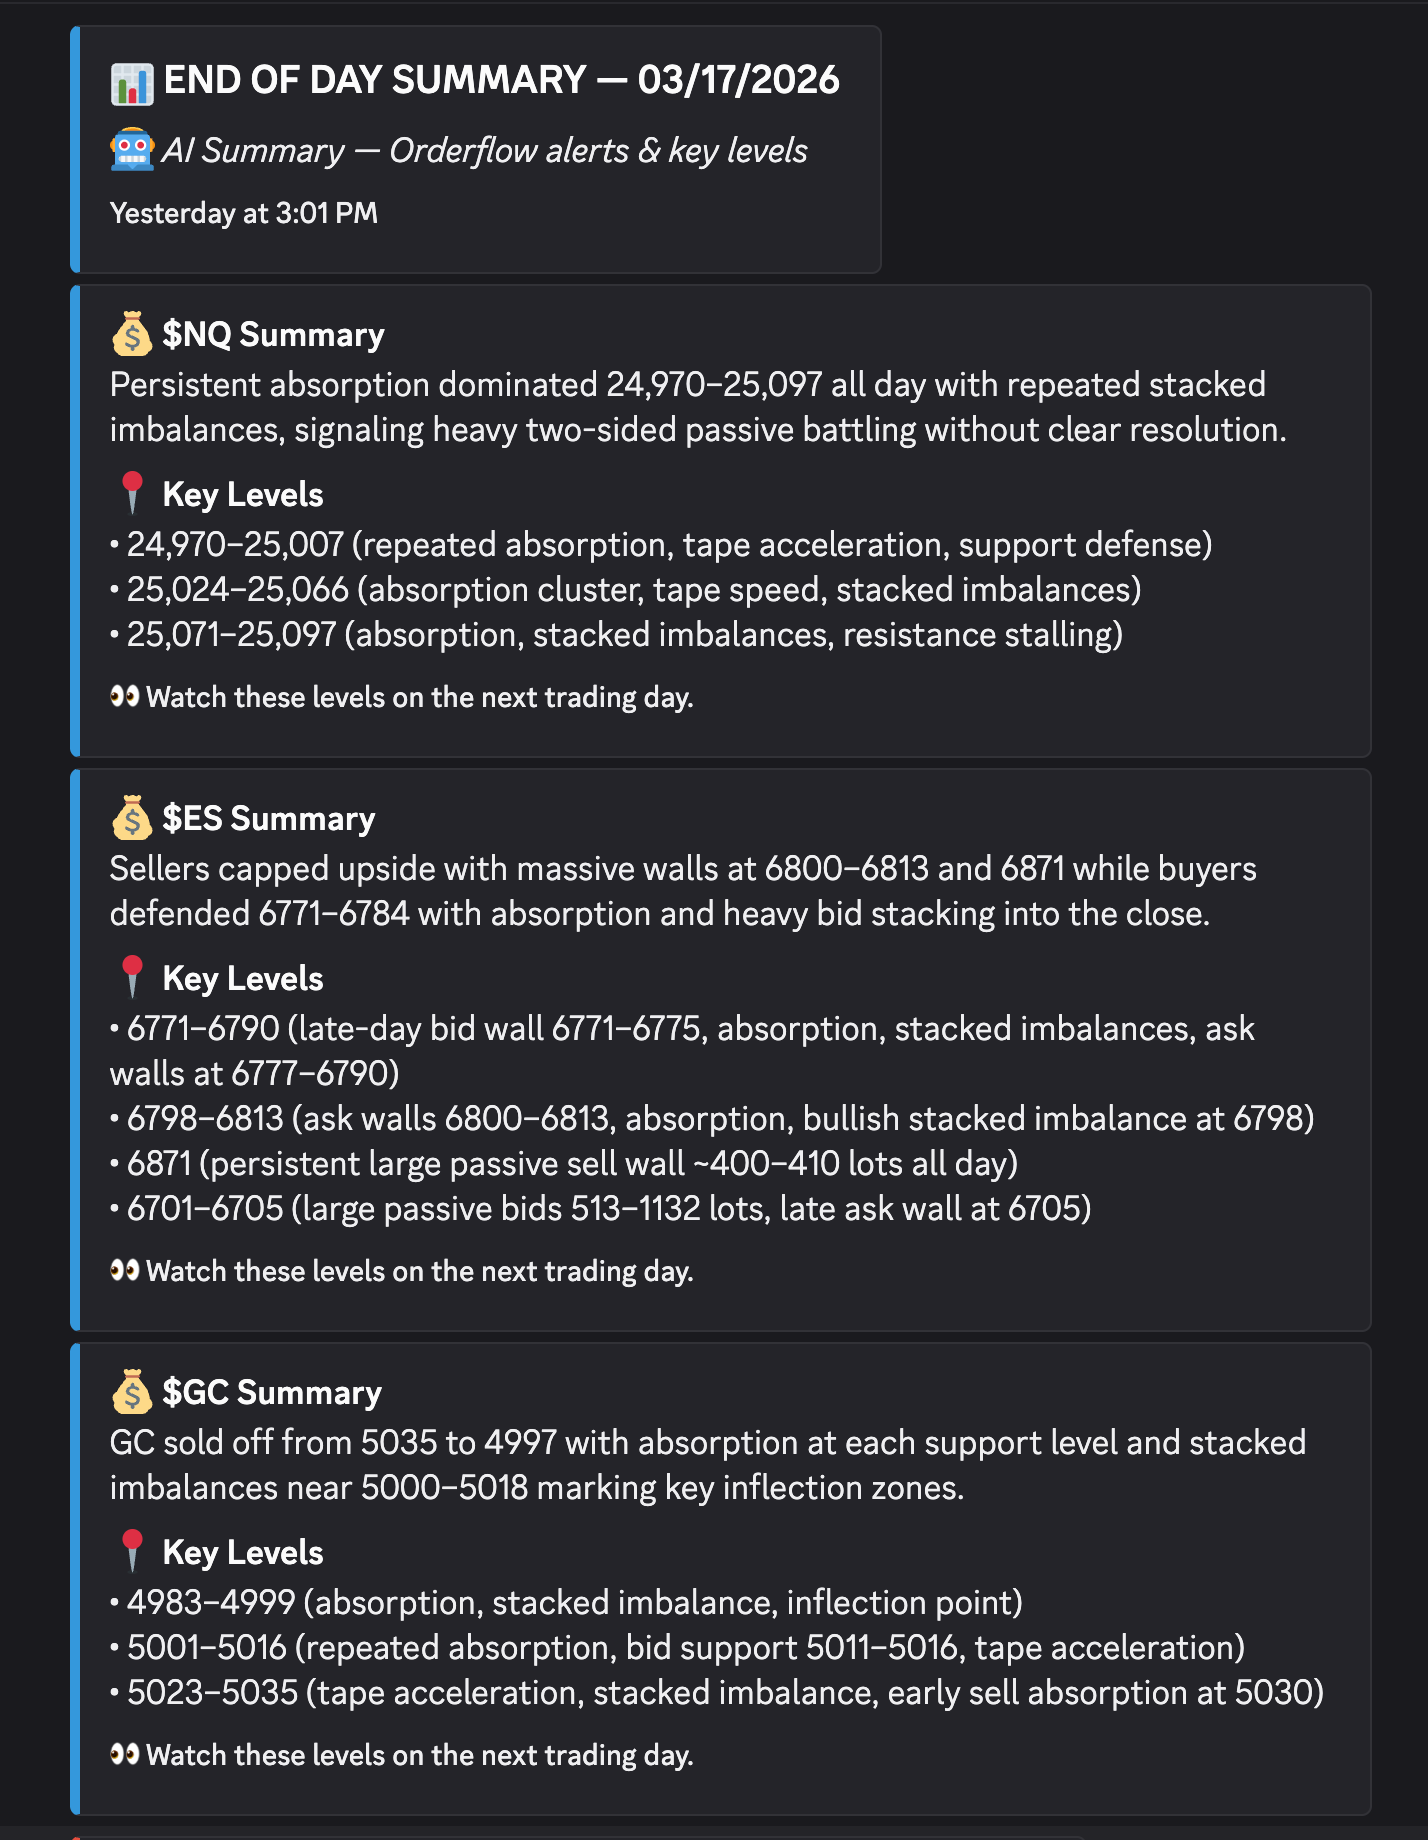The width and height of the screenshot is (1428, 1840).
Task: Click the Yesterday at 3:01 PM timestamp
Action: [x=244, y=213]
